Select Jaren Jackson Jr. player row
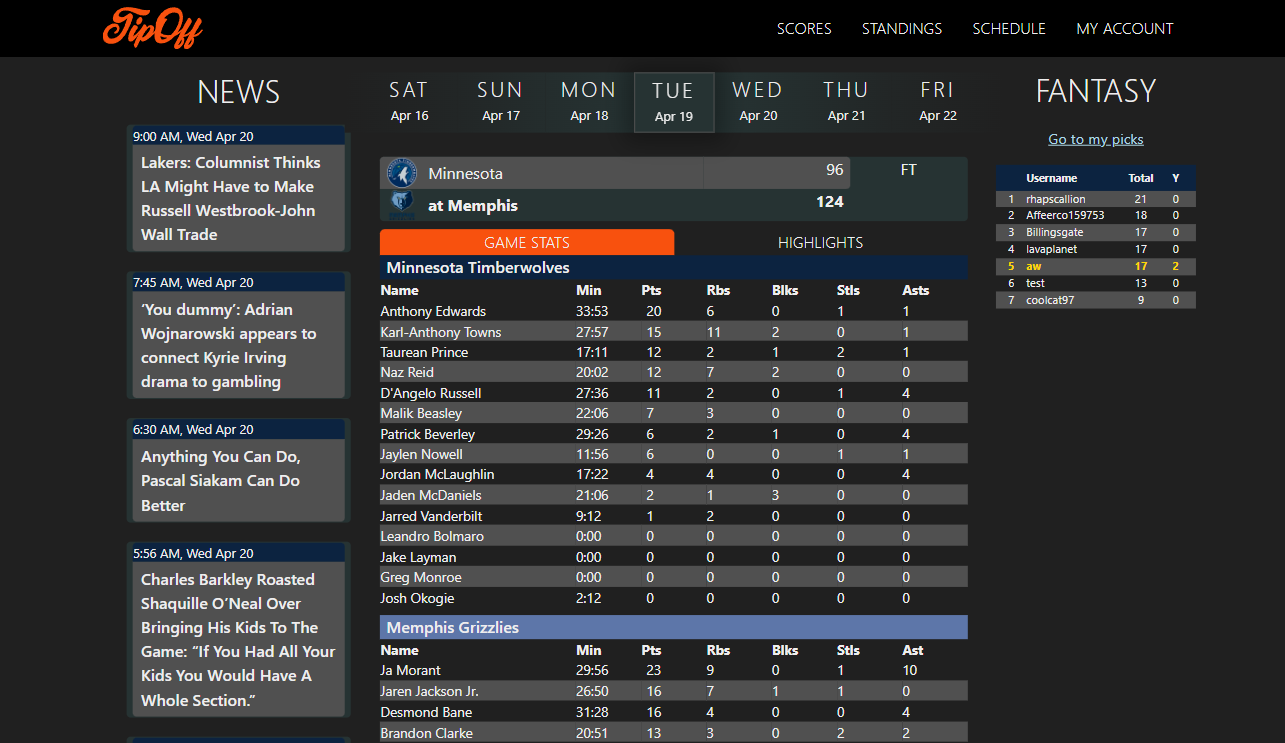The width and height of the screenshot is (1285, 743). click(674, 691)
